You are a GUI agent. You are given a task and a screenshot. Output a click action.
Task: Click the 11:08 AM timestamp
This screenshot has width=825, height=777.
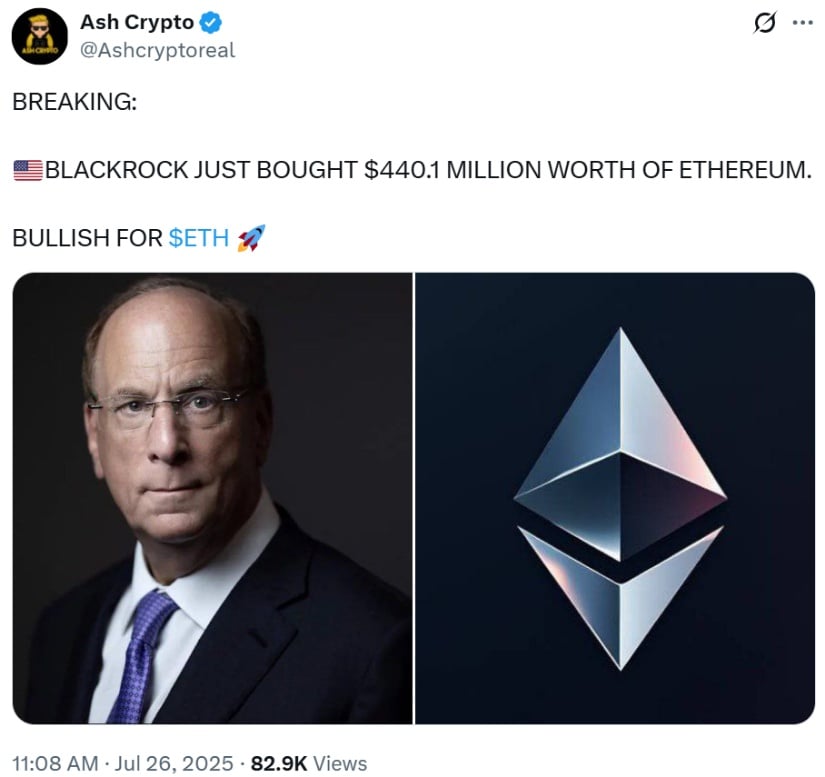click(x=55, y=763)
